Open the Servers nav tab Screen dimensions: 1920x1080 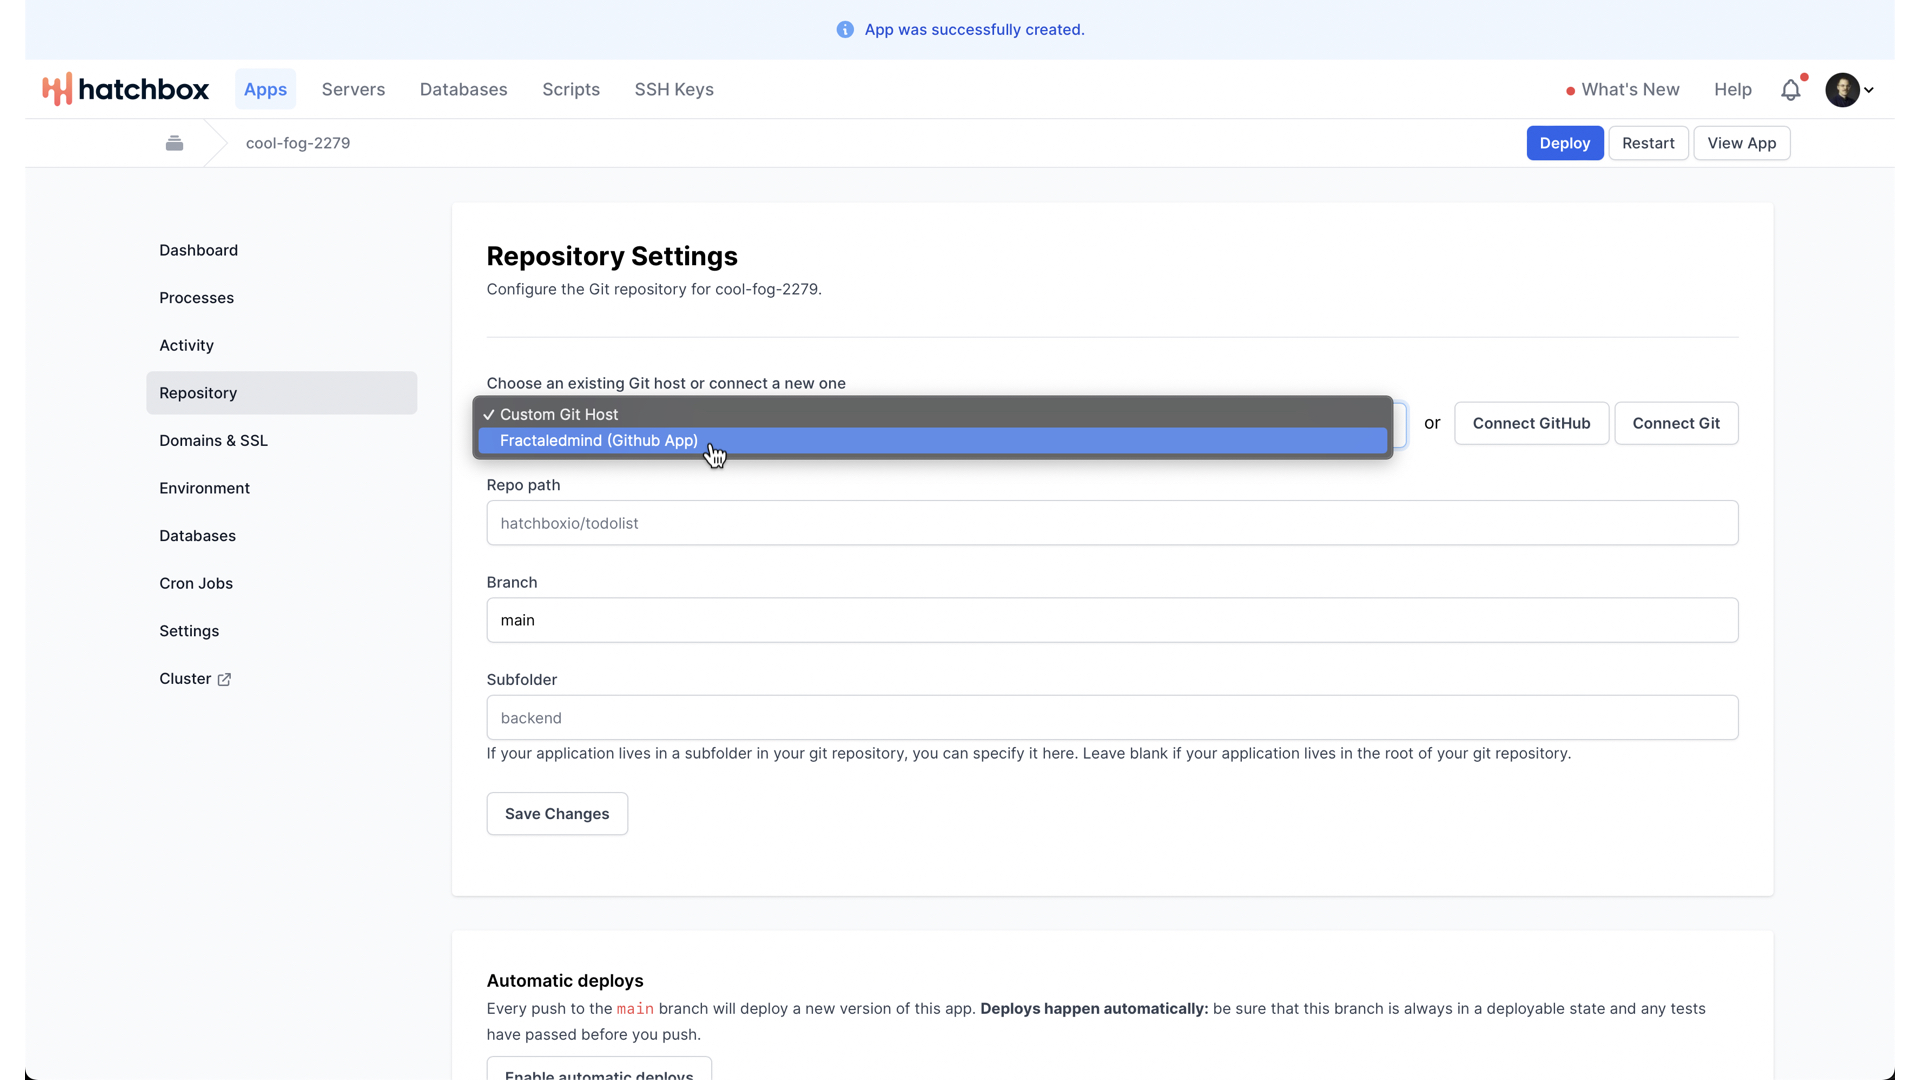pos(353,90)
